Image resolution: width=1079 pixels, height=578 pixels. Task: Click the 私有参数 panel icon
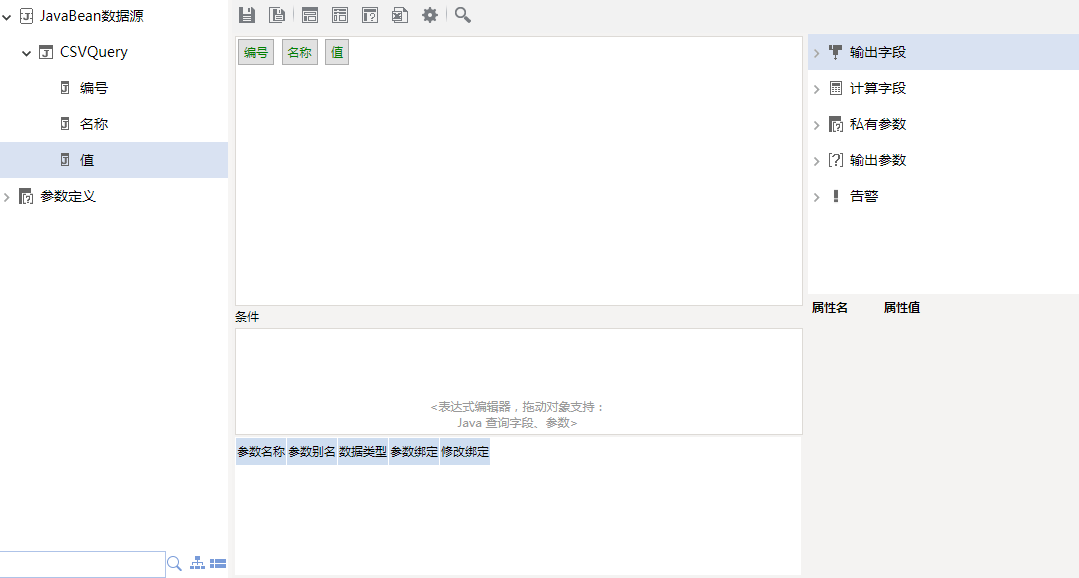(x=835, y=125)
